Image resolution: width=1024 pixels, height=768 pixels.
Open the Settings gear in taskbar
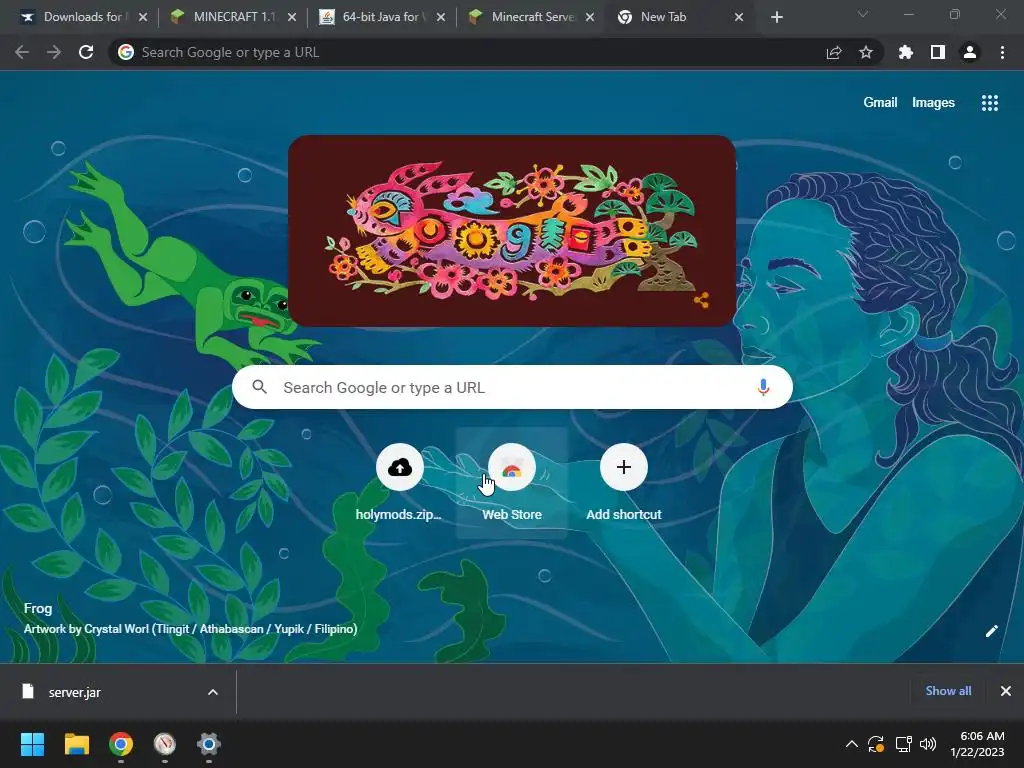point(209,744)
